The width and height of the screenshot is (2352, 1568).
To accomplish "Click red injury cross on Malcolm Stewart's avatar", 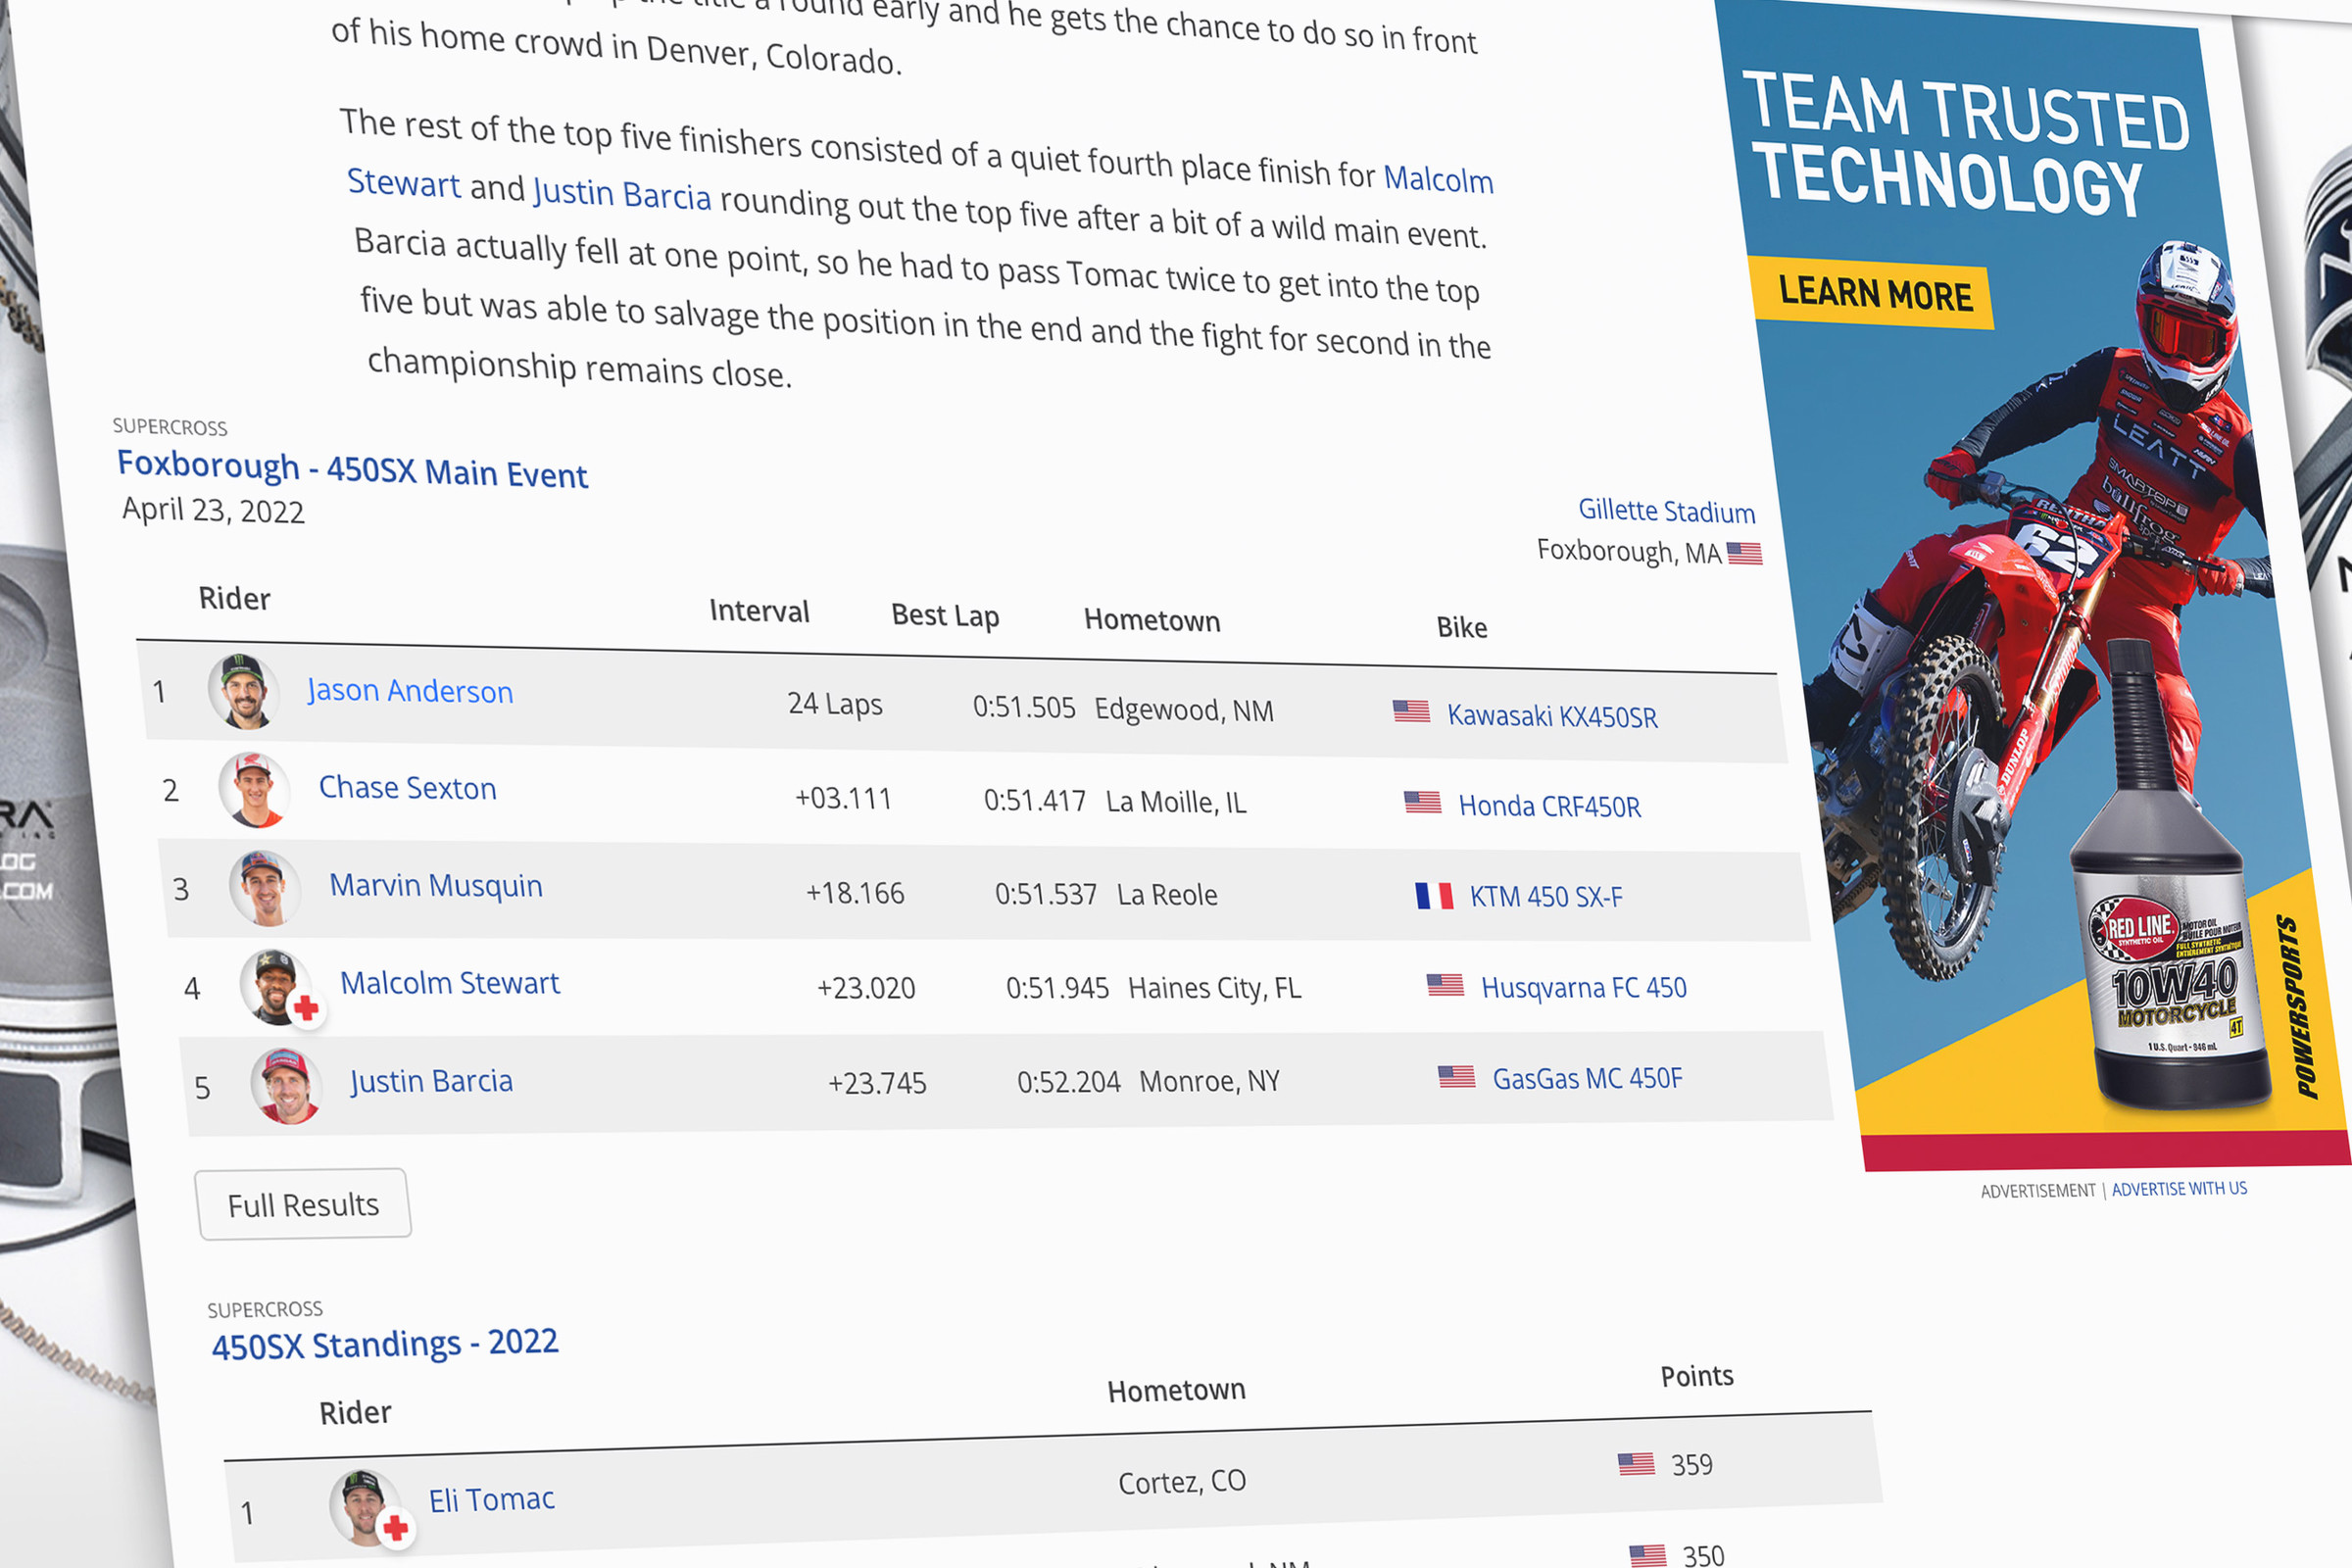I will coord(307,1009).
